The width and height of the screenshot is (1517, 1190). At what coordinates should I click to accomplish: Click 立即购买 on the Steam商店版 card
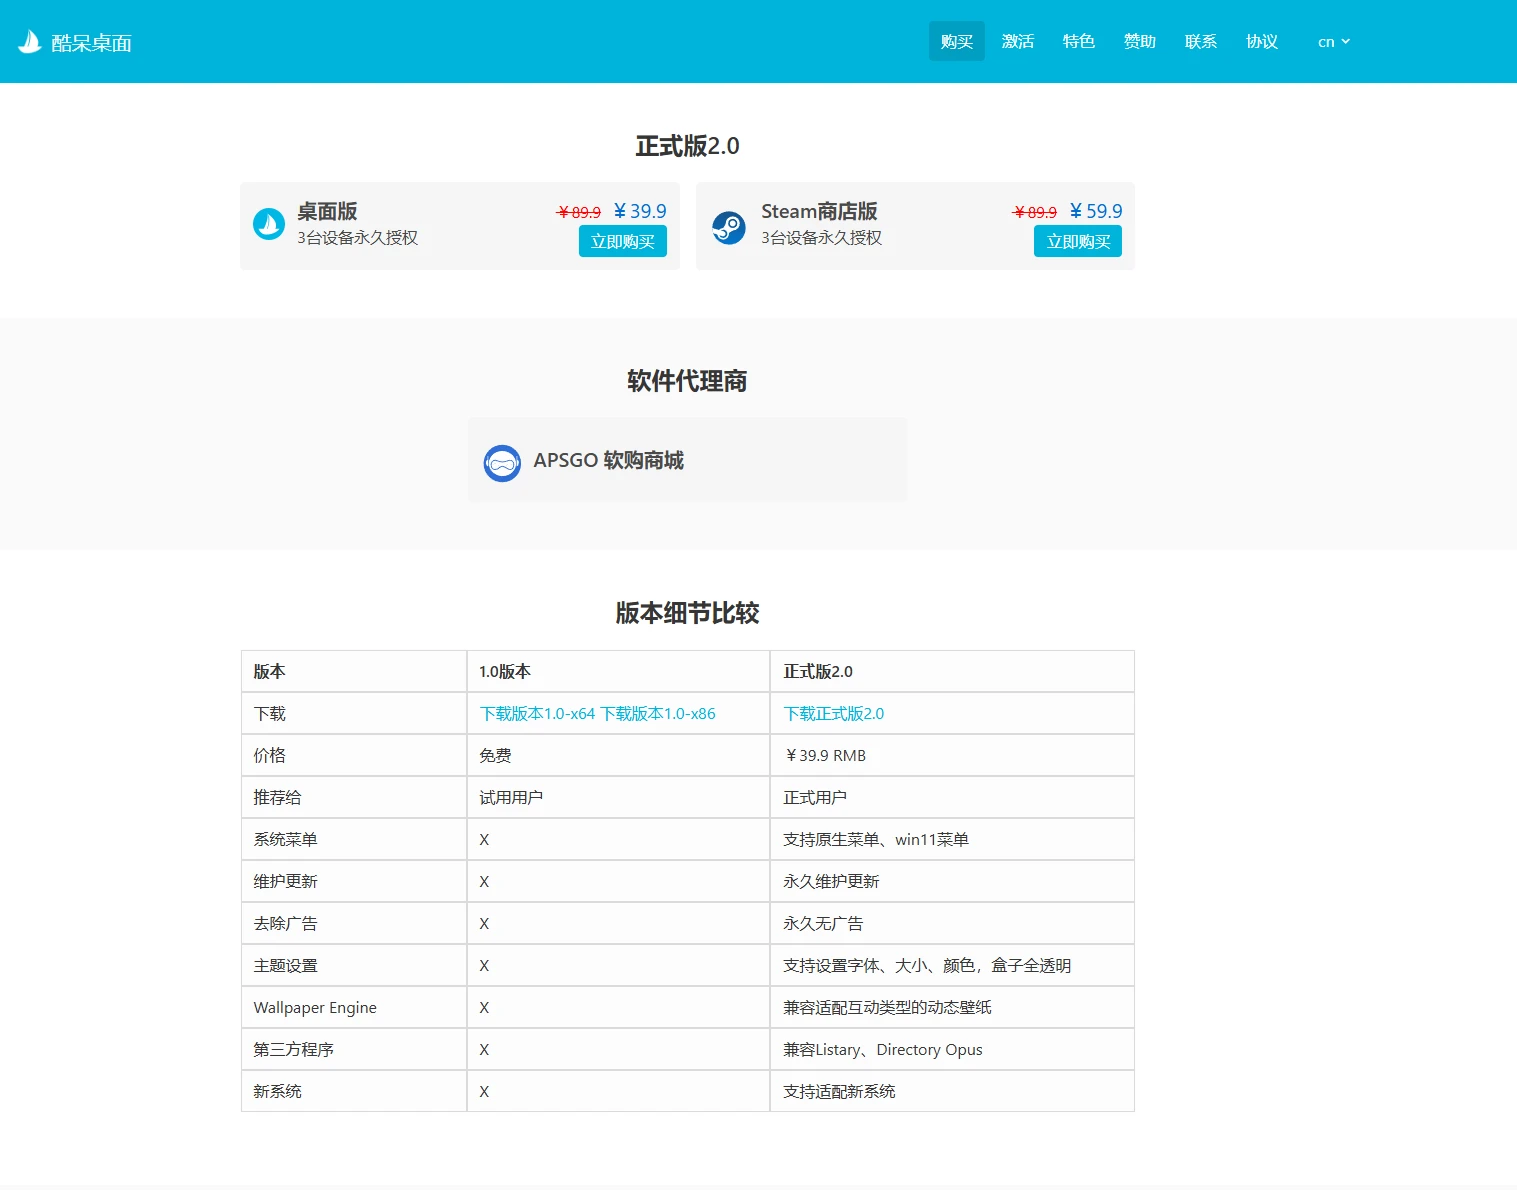point(1077,241)
